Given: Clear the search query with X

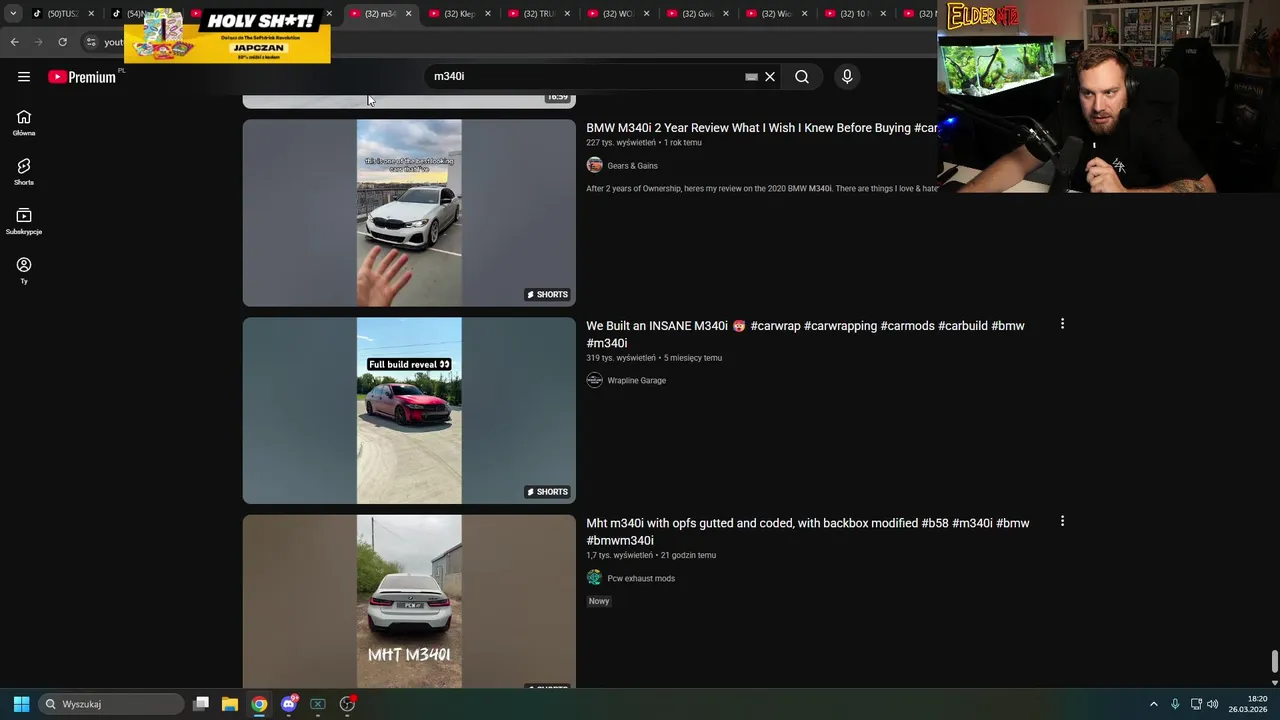Looking at the screenshot, I should click(x=770, y=77).
